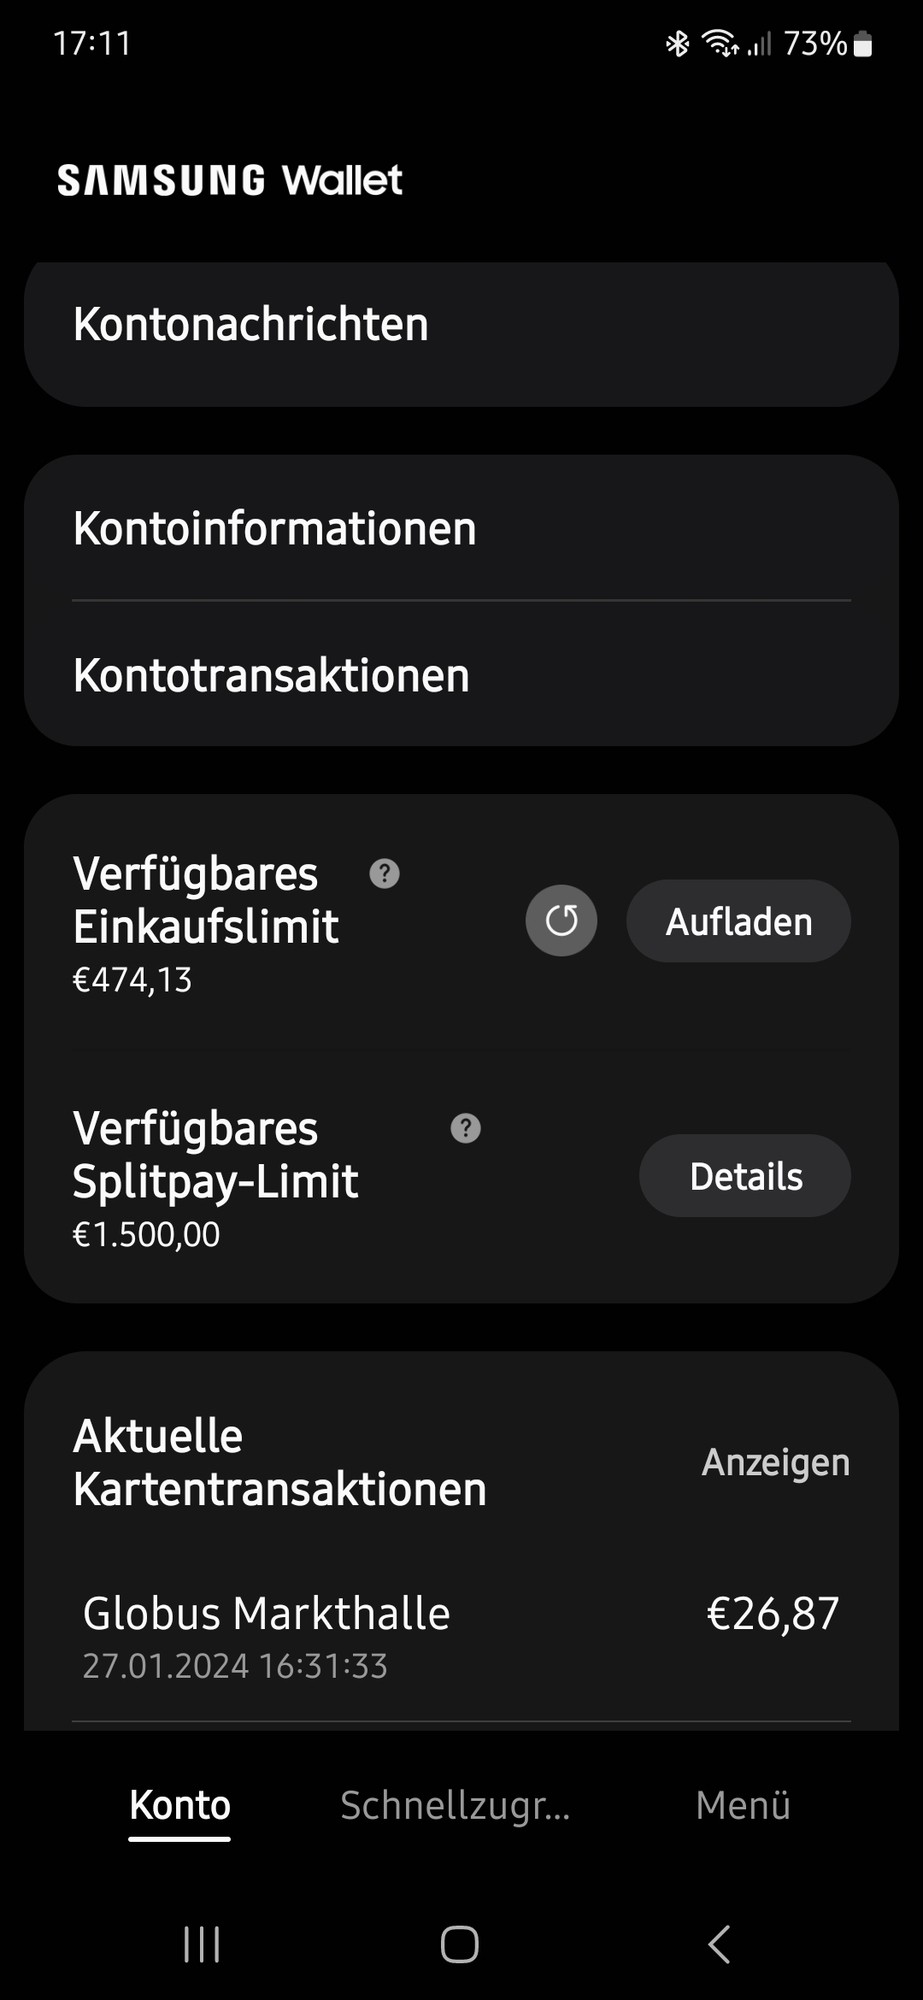923x2000 pixels.
Task: Switch to the Konto tab
Action: pos(180,1806)
